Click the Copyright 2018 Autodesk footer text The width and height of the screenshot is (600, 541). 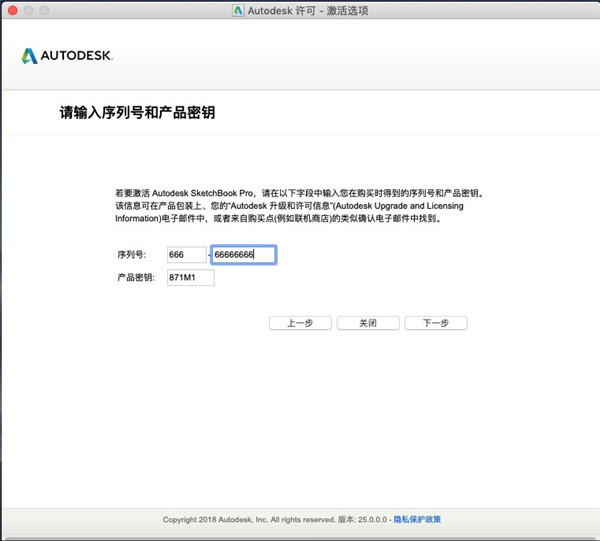(253, 519)
